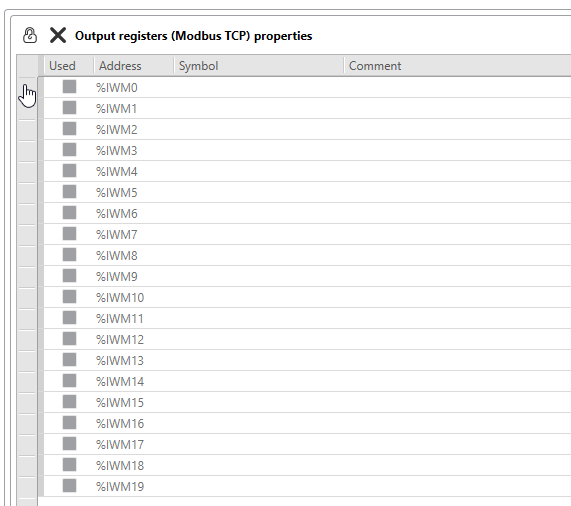Select the %IWM7 address cell
571x506 pixels.
134,234
